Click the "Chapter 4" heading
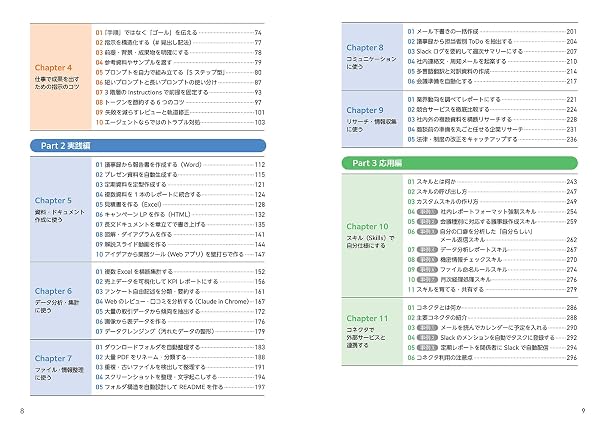Viewport: 606px width, 430px height. tap(53, 68)
